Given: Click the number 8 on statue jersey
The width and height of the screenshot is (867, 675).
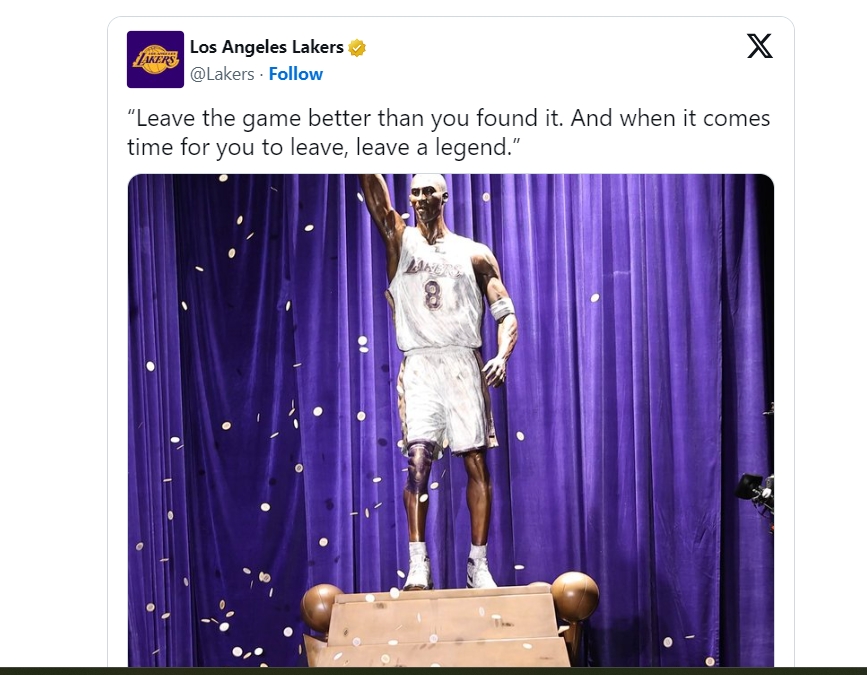Looking at the screenshot, I should pos(433,295).
